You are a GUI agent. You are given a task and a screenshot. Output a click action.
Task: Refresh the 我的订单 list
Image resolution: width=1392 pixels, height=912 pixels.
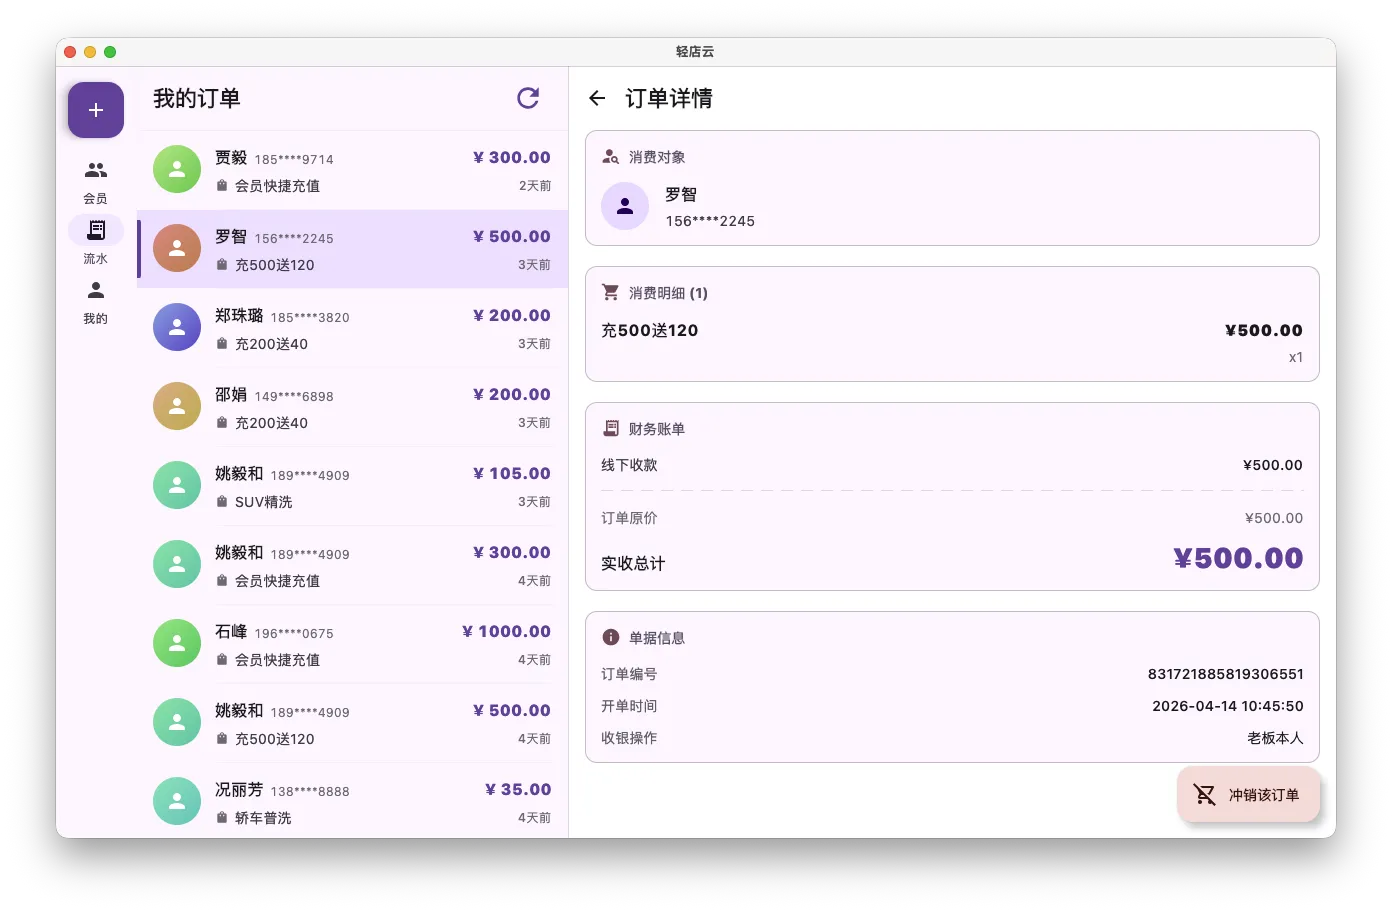point(528,98)
